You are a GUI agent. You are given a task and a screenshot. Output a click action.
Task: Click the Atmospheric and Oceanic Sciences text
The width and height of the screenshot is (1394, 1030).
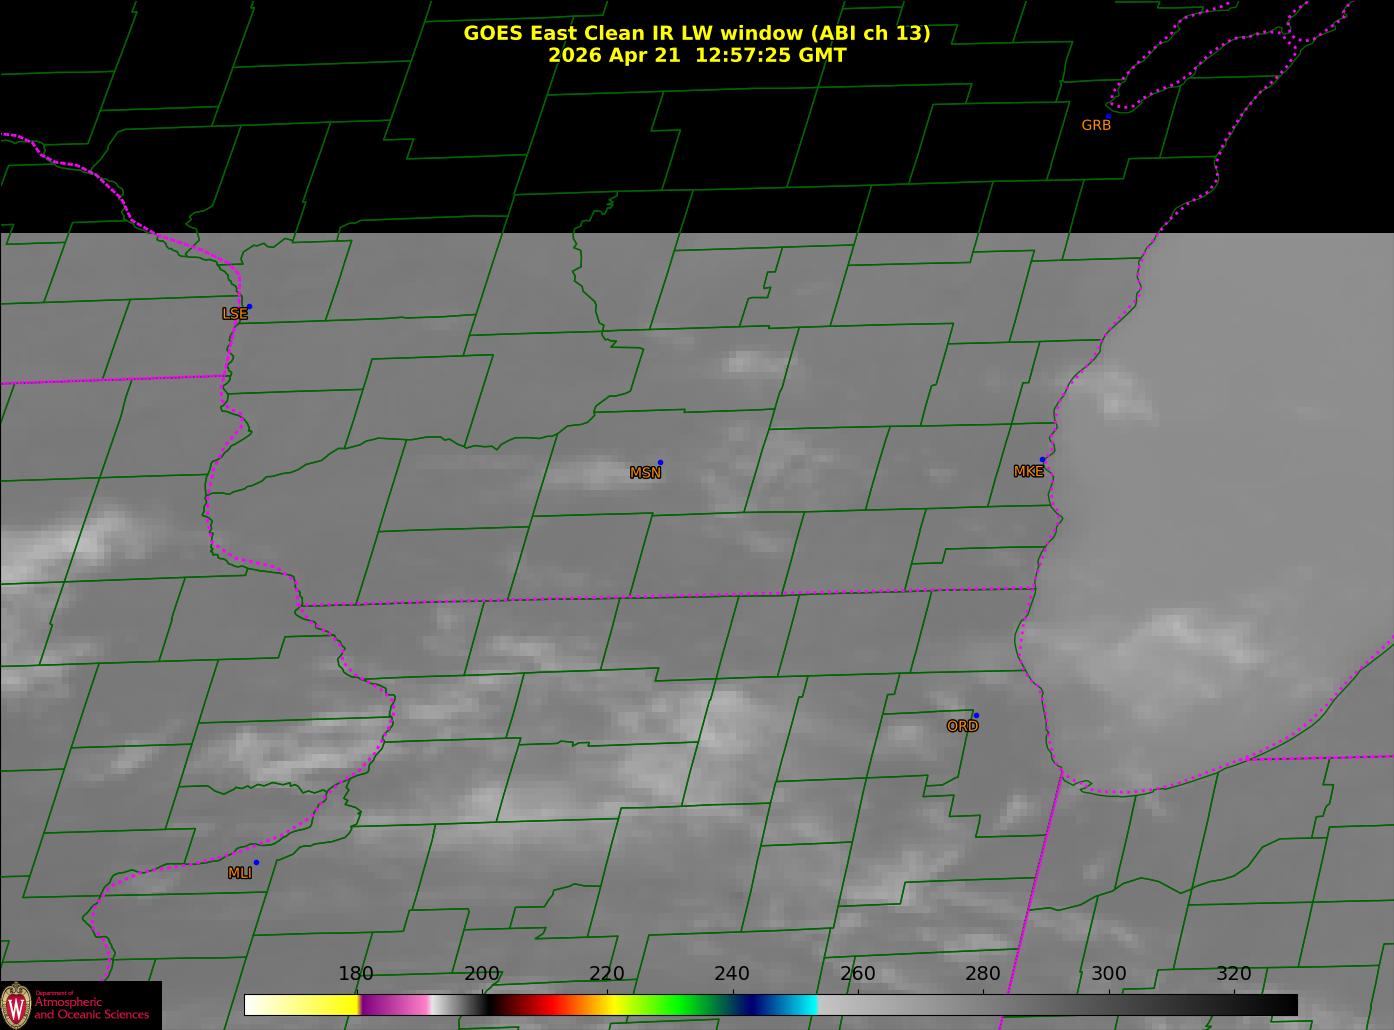92,1007
